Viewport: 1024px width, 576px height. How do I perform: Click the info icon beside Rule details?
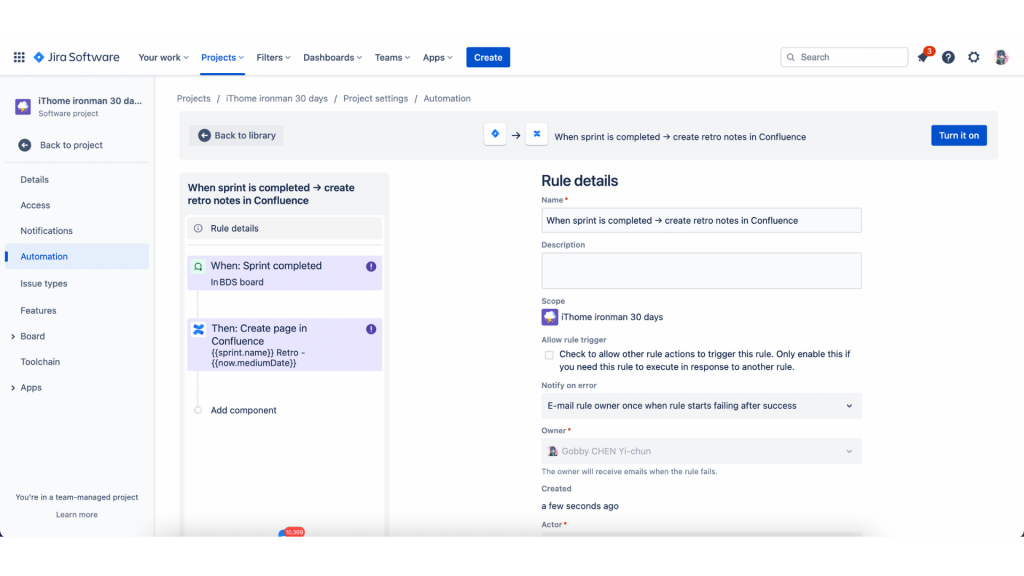(198, 229)
